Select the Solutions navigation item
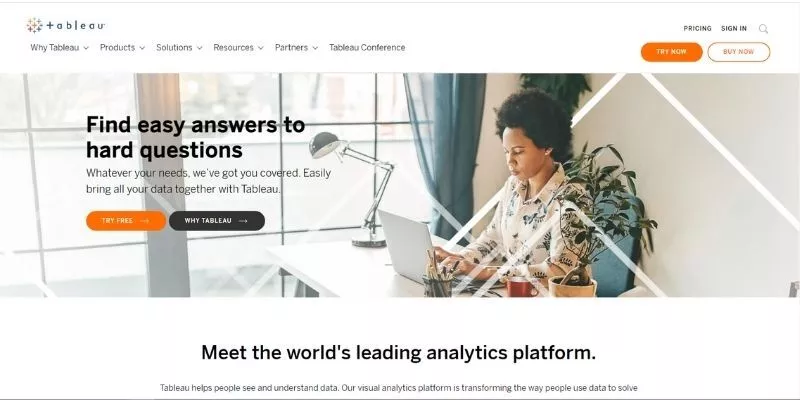Screen dimensions: 800x400 174,47
